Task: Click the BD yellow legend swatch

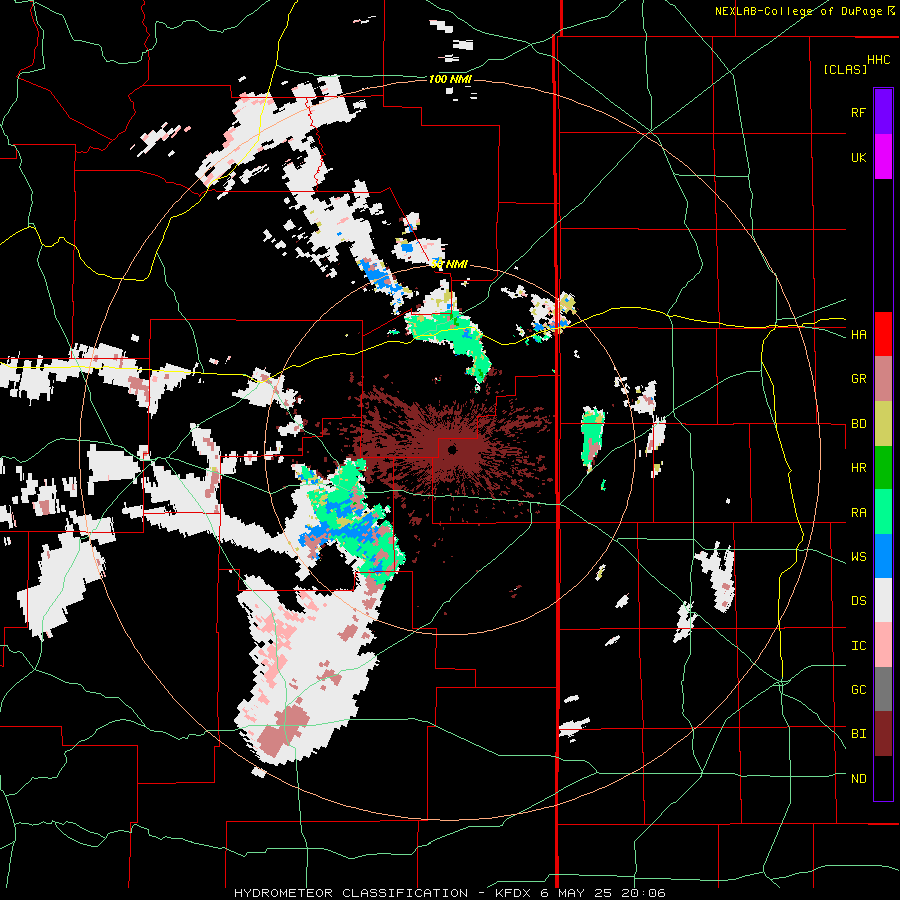Action: [x=883, y=424]
